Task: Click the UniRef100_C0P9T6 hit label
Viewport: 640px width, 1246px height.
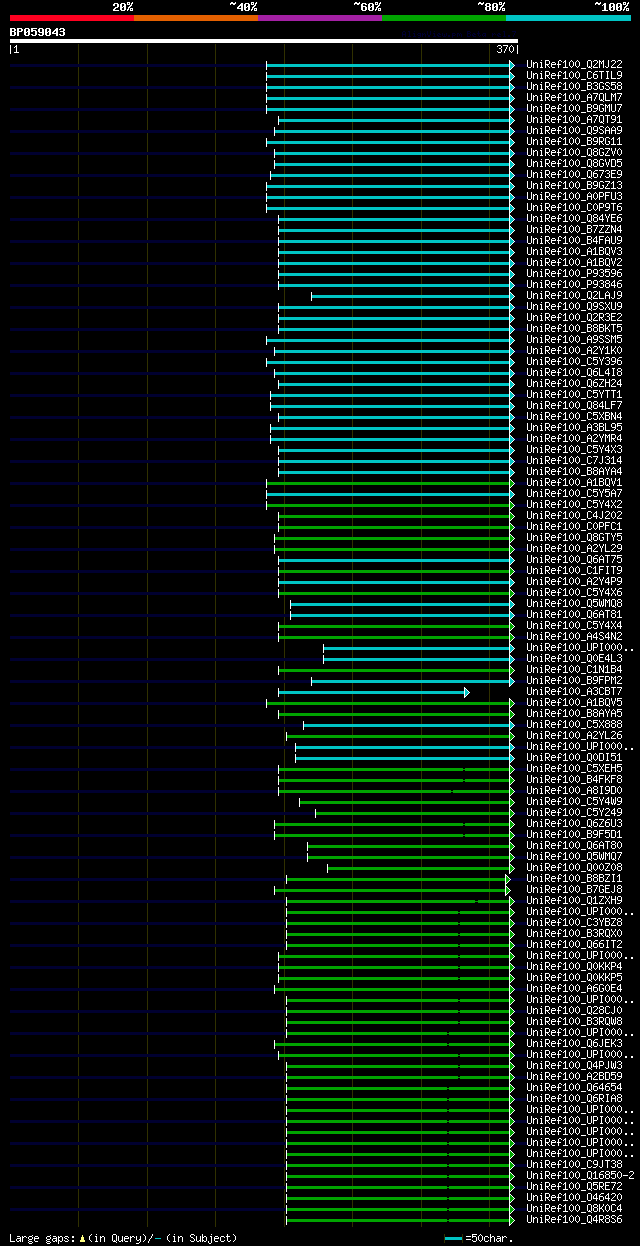Action: pyautogui.click(x=574, y=207)
